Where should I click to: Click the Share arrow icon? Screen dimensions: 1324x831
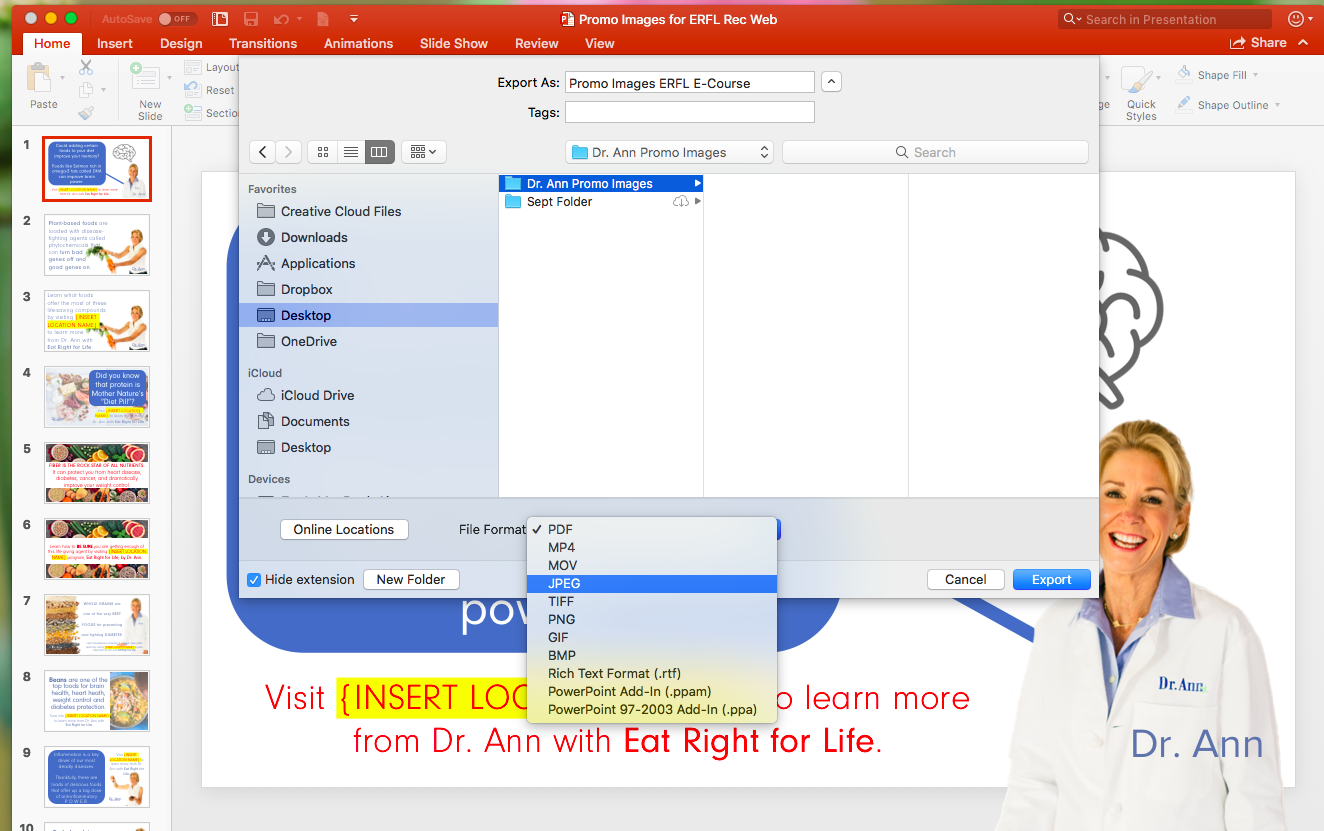(1238, 43)
